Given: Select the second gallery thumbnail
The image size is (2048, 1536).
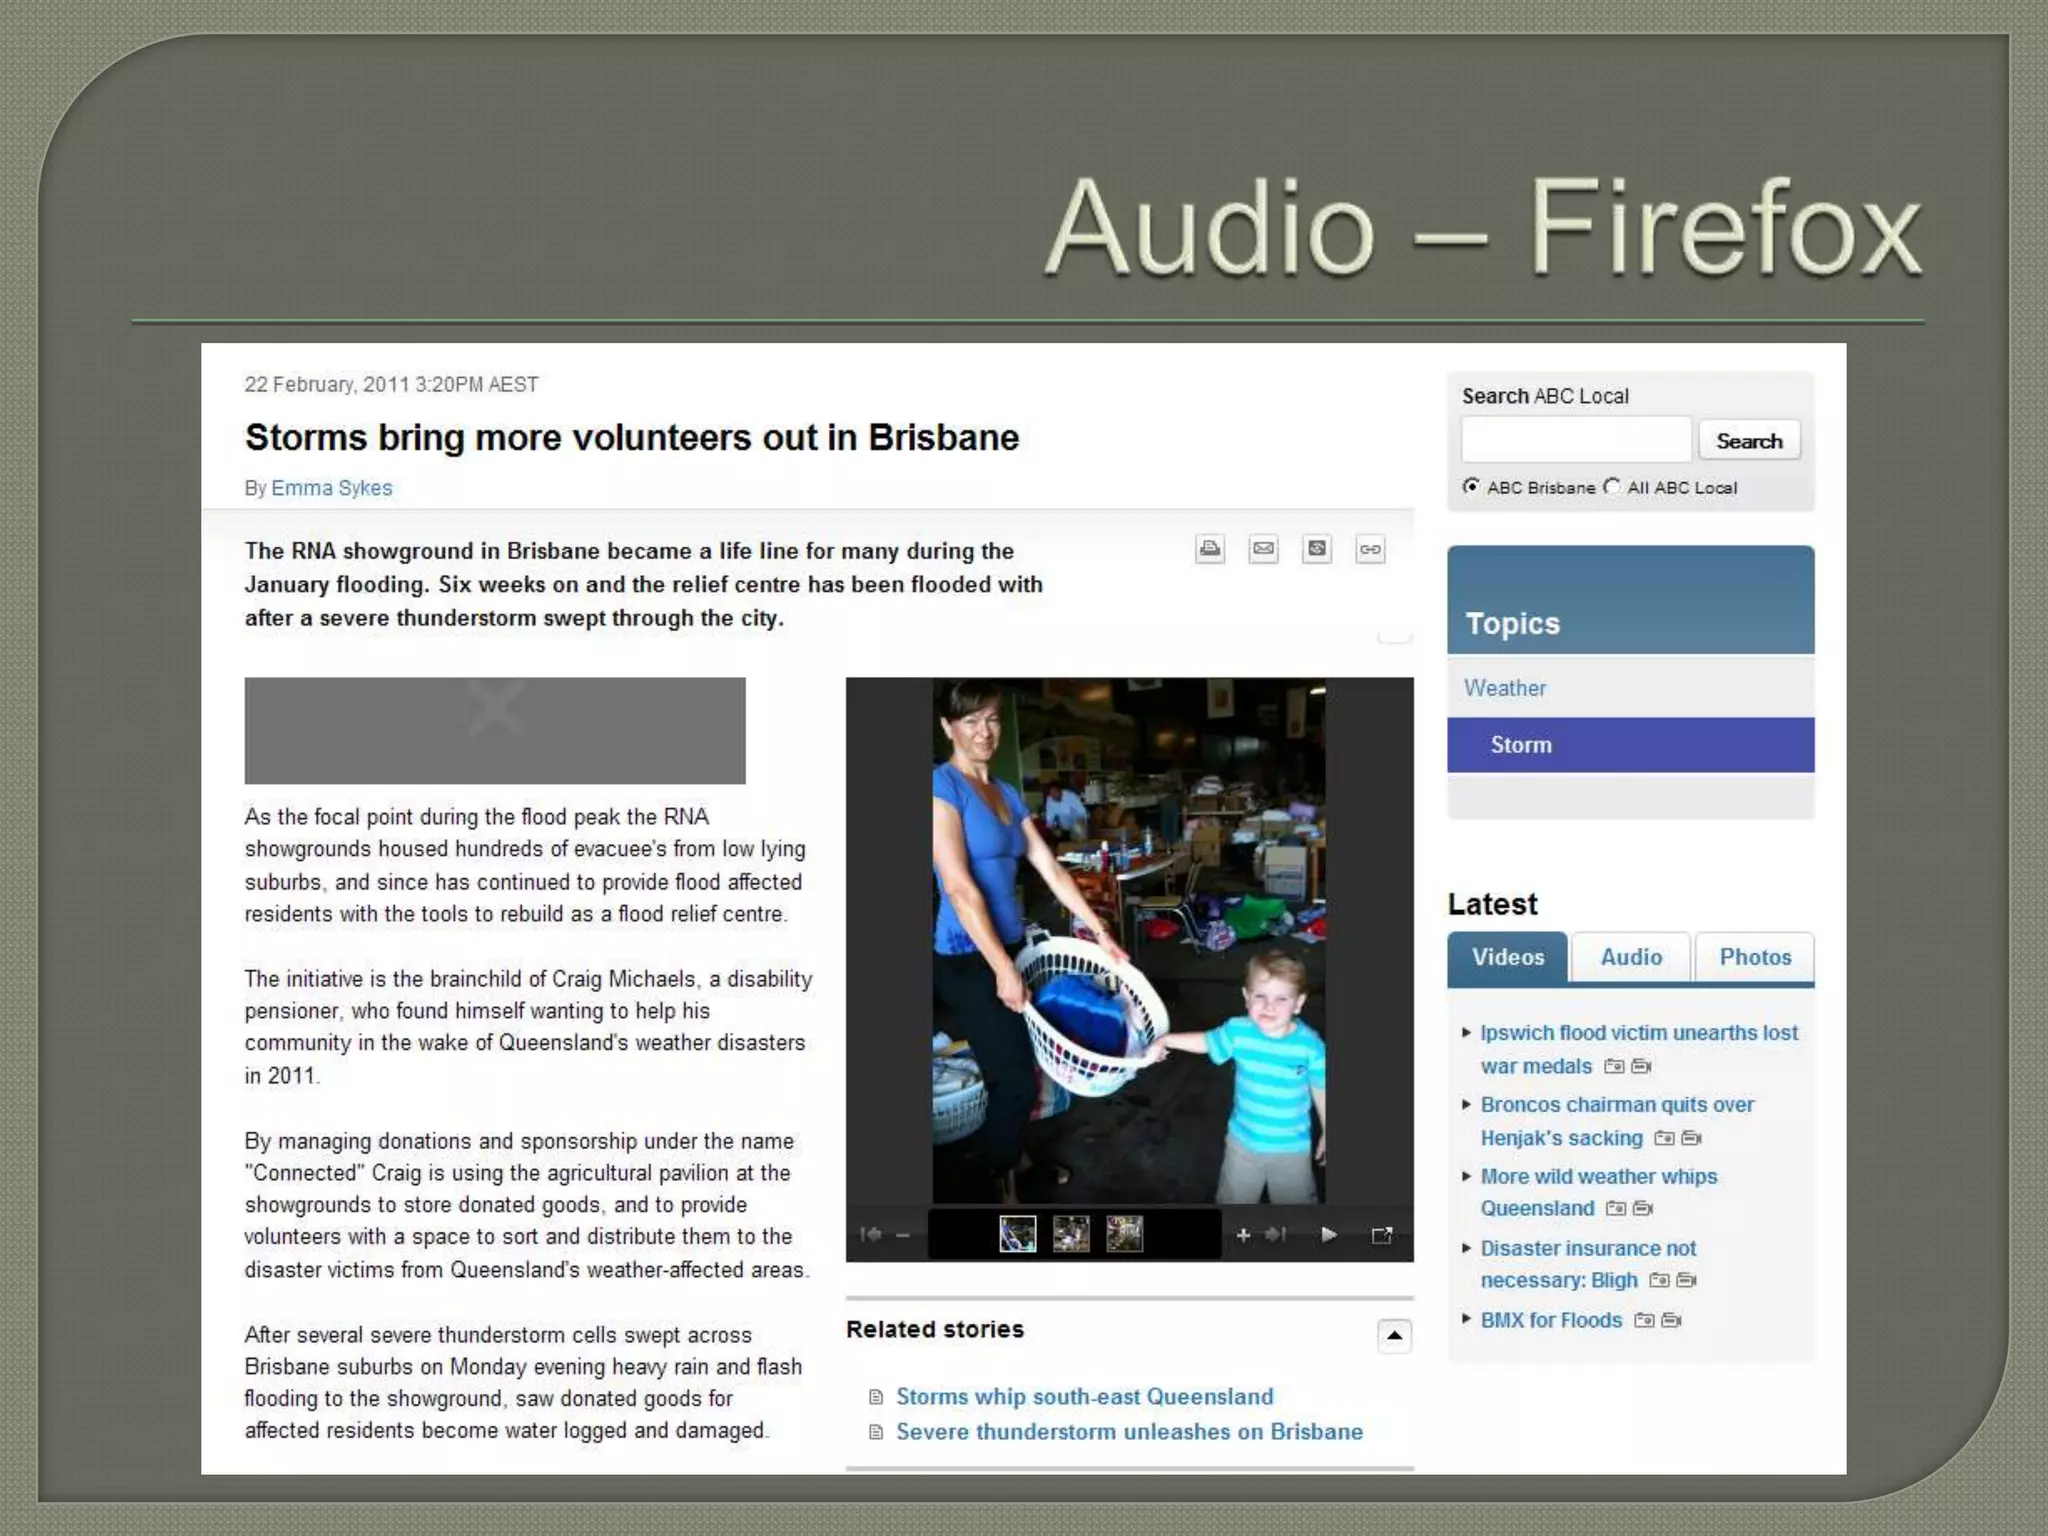Looking at the screenshot, I should coord(1071,1234).
